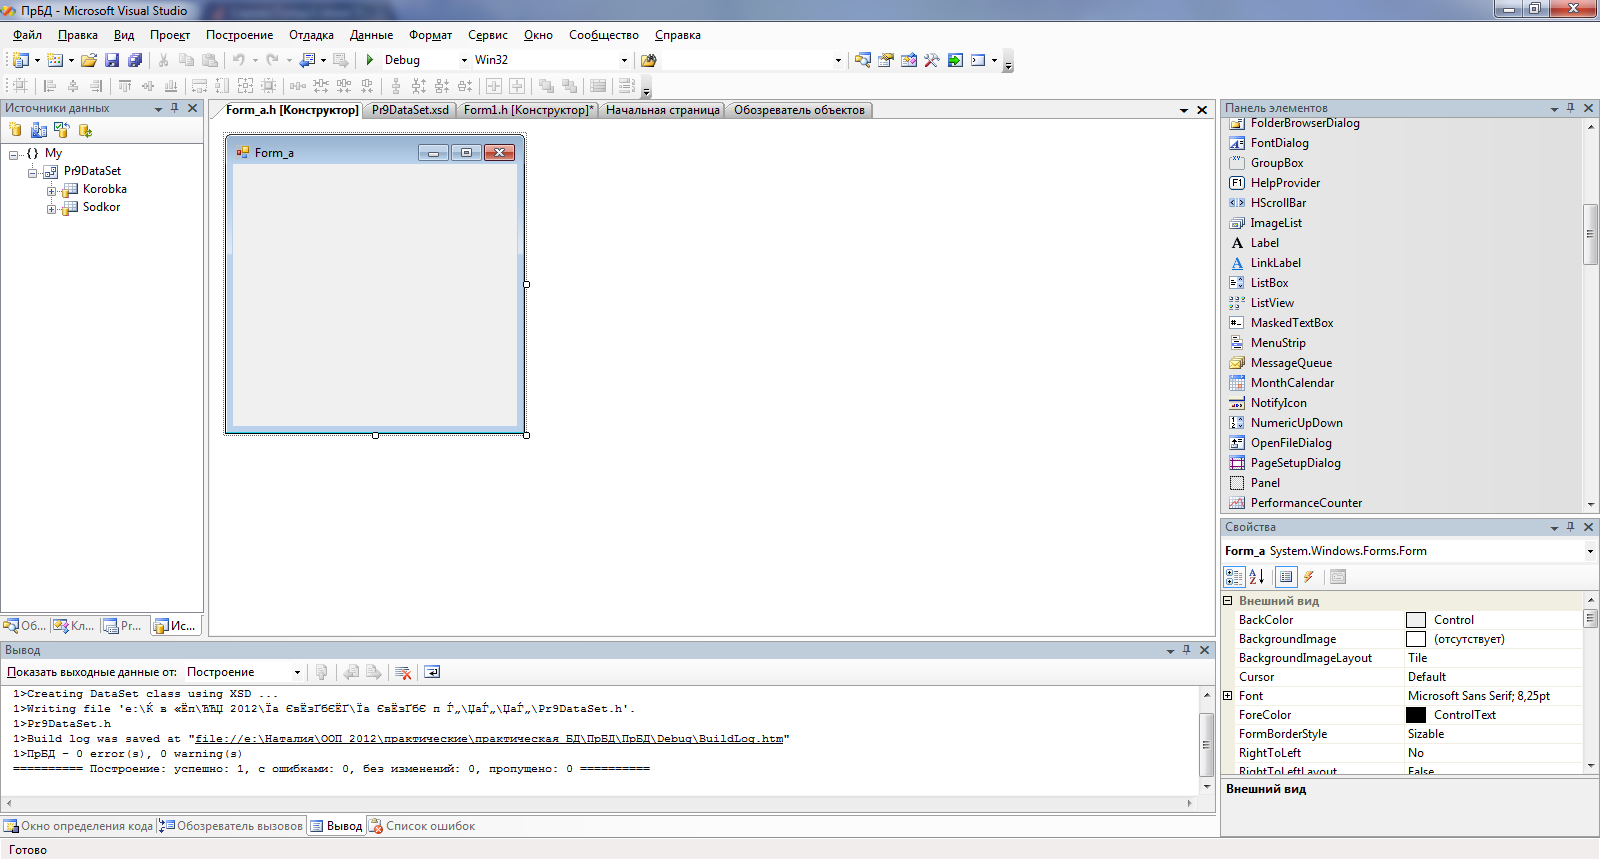Expand the Sodkor table node
Viewport: 1600px width, 860px height.
52,208
